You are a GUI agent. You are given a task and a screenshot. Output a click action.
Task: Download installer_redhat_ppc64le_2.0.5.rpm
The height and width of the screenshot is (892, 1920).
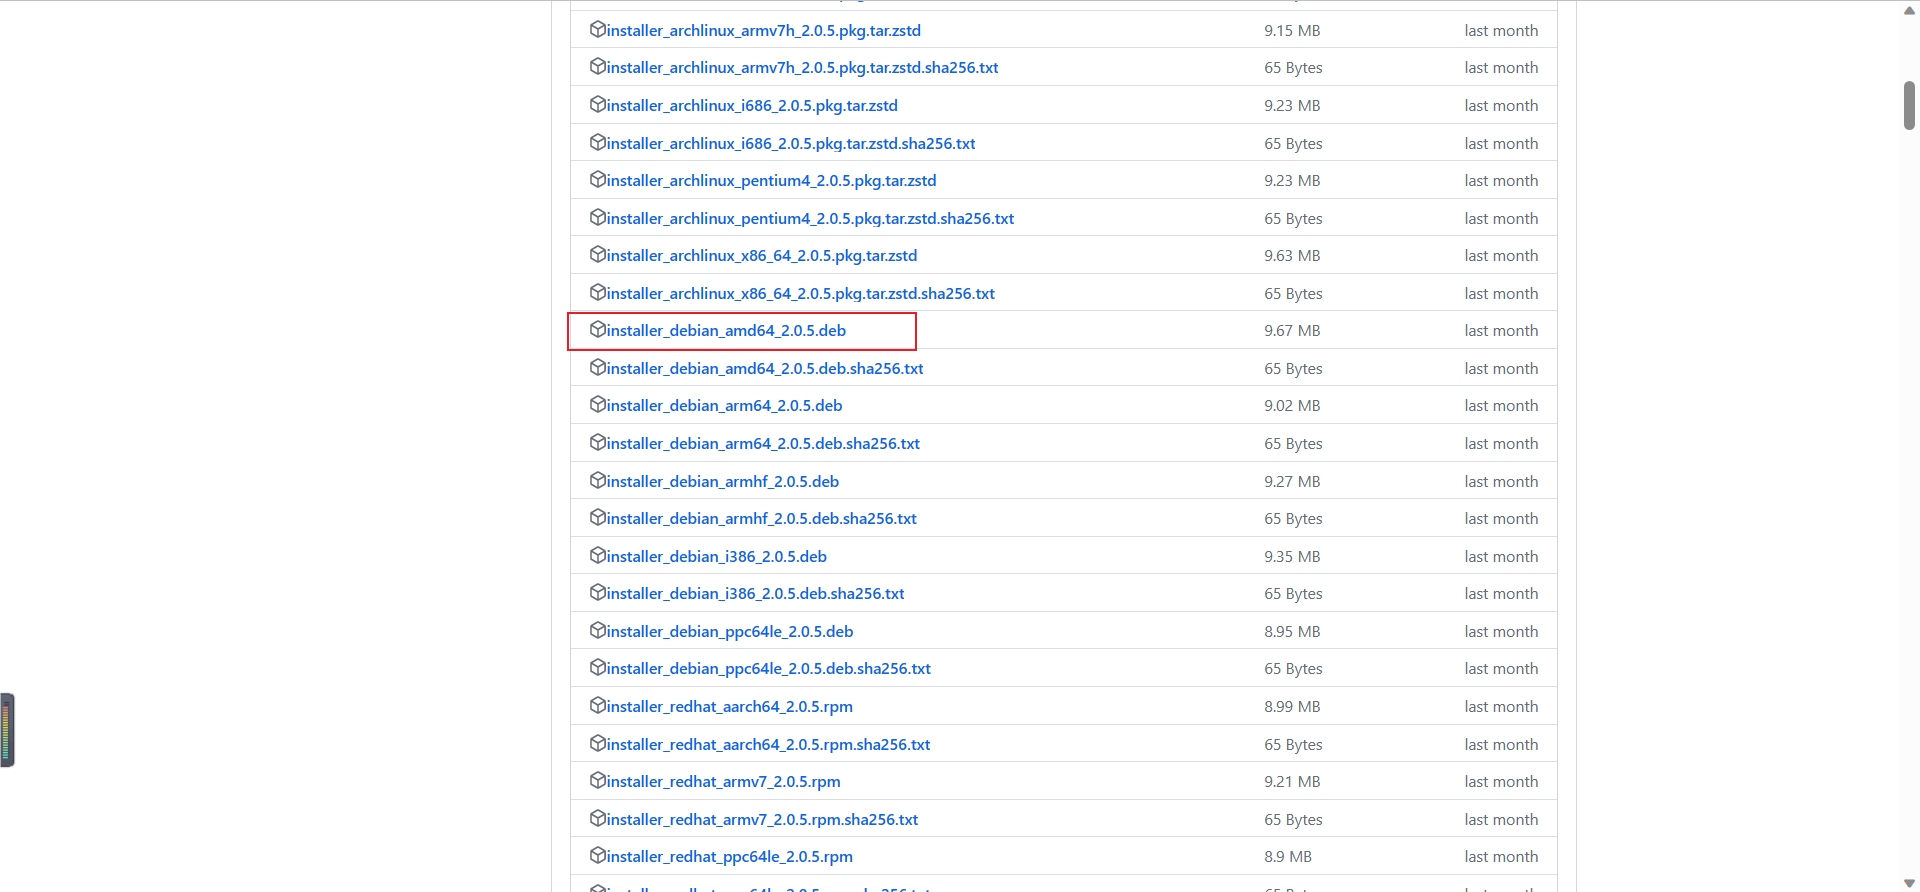(729, 857)
